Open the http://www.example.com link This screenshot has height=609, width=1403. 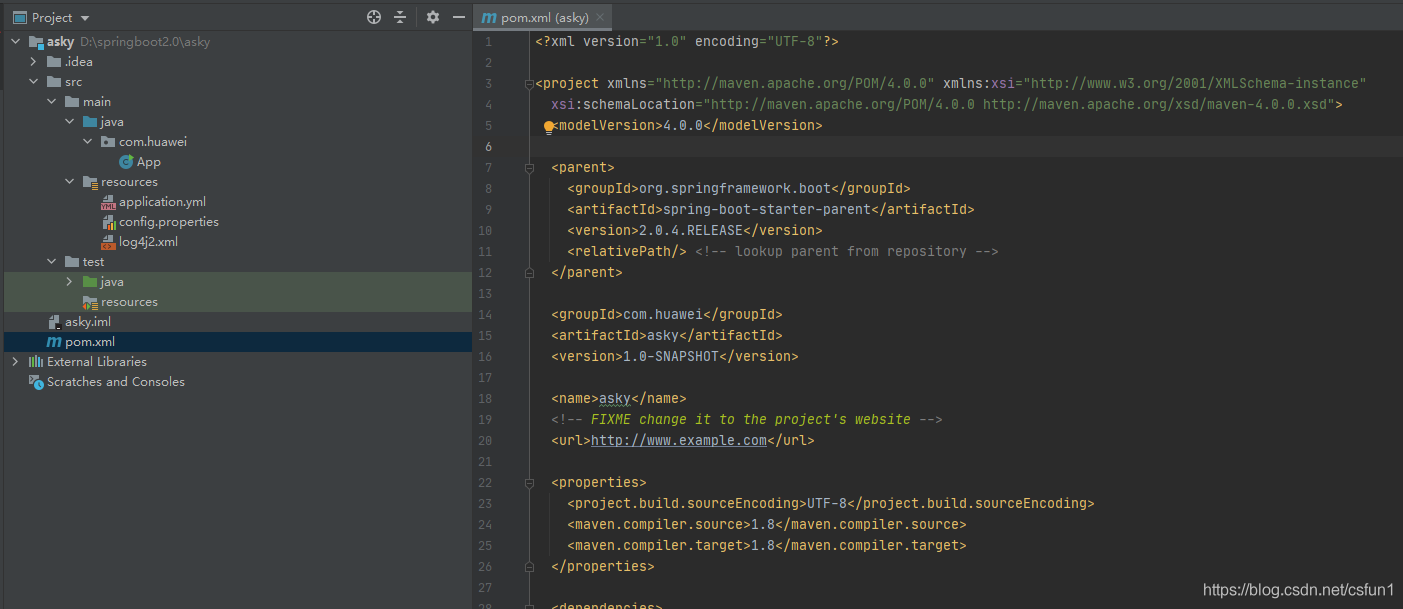(x=679, y=440)
